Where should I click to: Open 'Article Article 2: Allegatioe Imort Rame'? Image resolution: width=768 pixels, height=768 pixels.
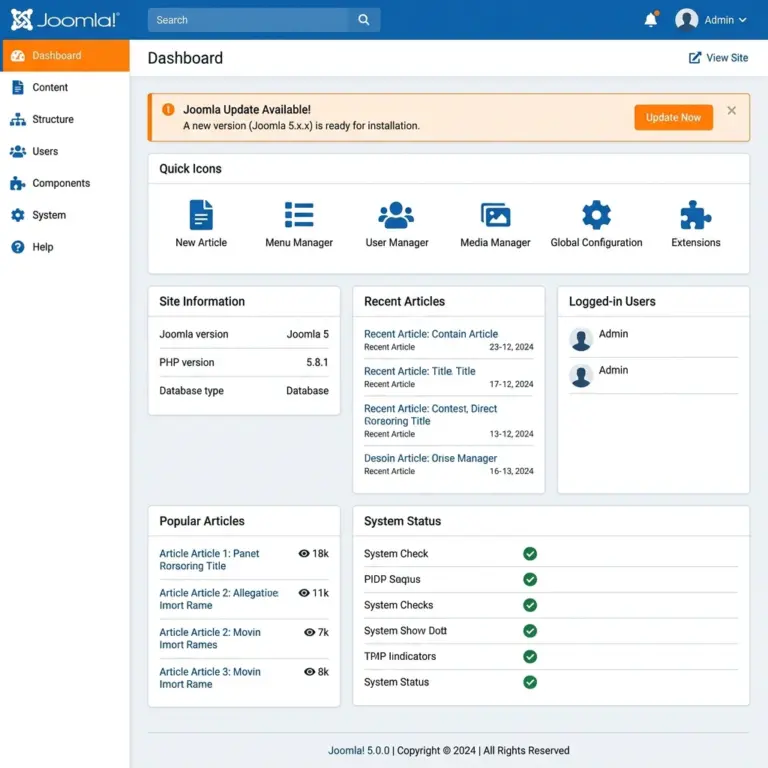click(x=218, y=599)
